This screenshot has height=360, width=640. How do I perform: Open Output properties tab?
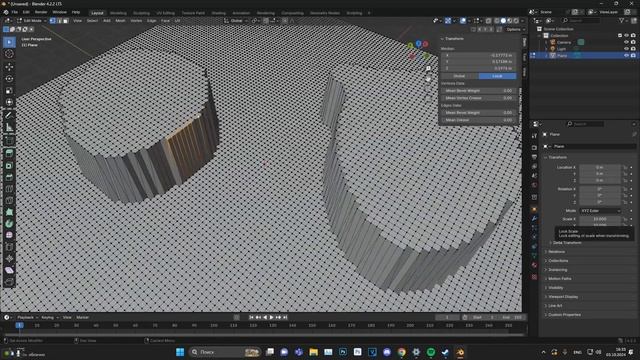point(534,157)
